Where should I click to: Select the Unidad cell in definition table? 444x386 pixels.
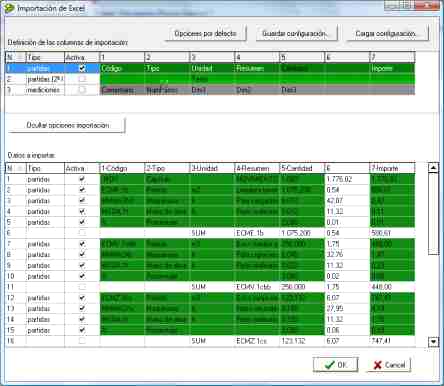pyautogui.click(x=212, y=68)
